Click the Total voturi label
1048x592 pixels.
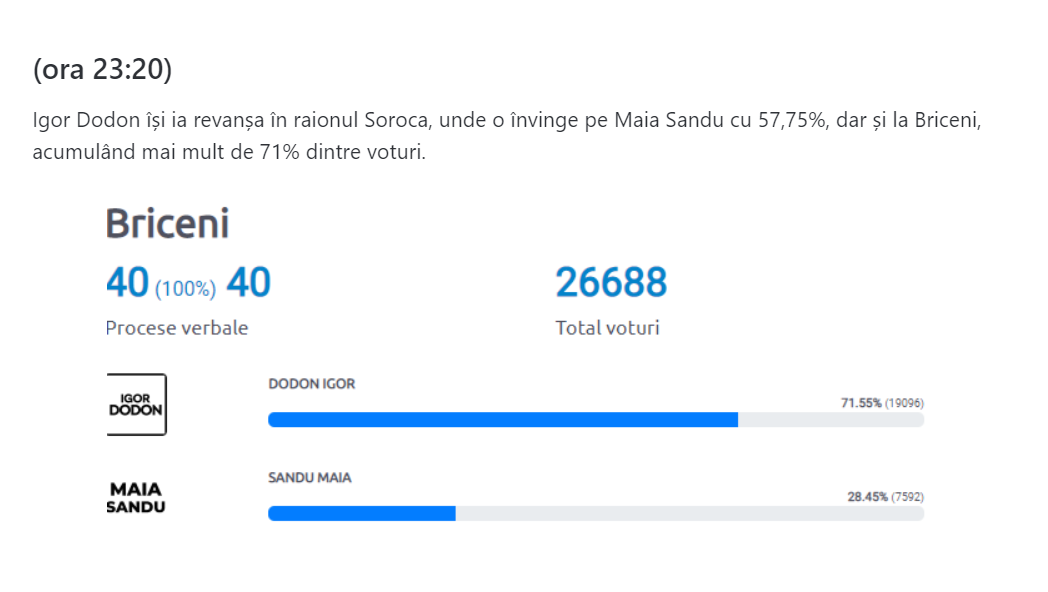pyautogui.click(x=607, y=328)
